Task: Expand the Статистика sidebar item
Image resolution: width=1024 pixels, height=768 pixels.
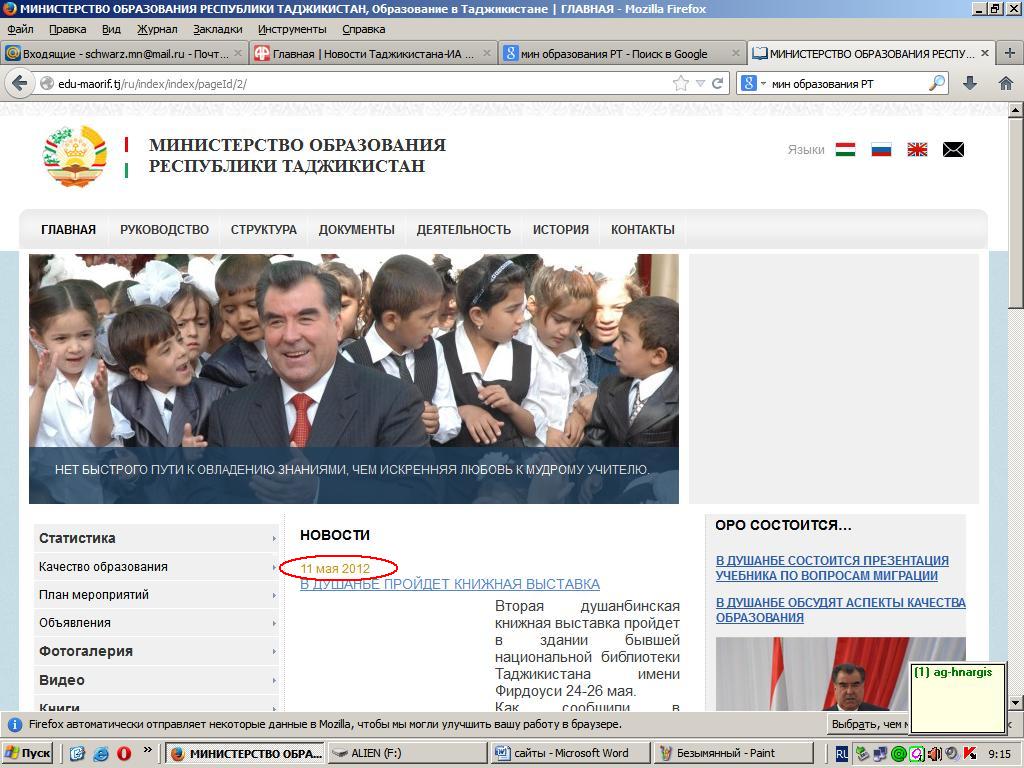Action: [x=155, y=538]
